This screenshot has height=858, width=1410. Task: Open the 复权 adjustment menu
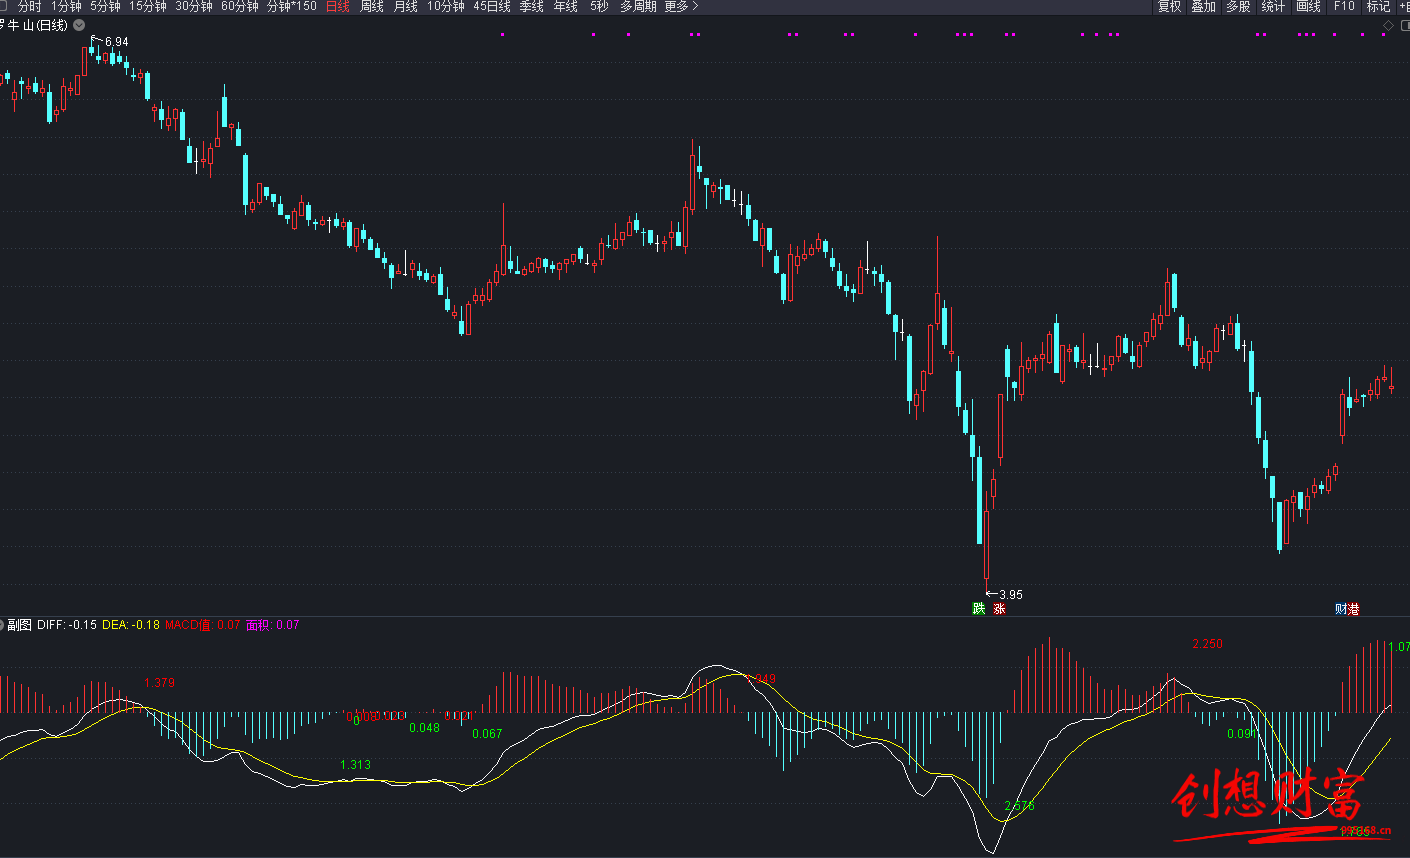[x=1170, y=6]
